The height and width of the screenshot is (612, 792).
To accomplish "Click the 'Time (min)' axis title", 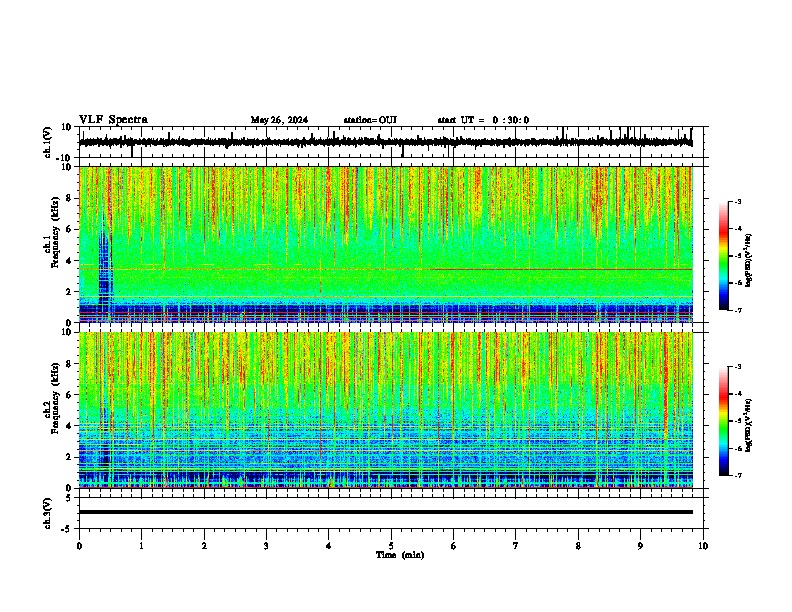I will (400, 555).
